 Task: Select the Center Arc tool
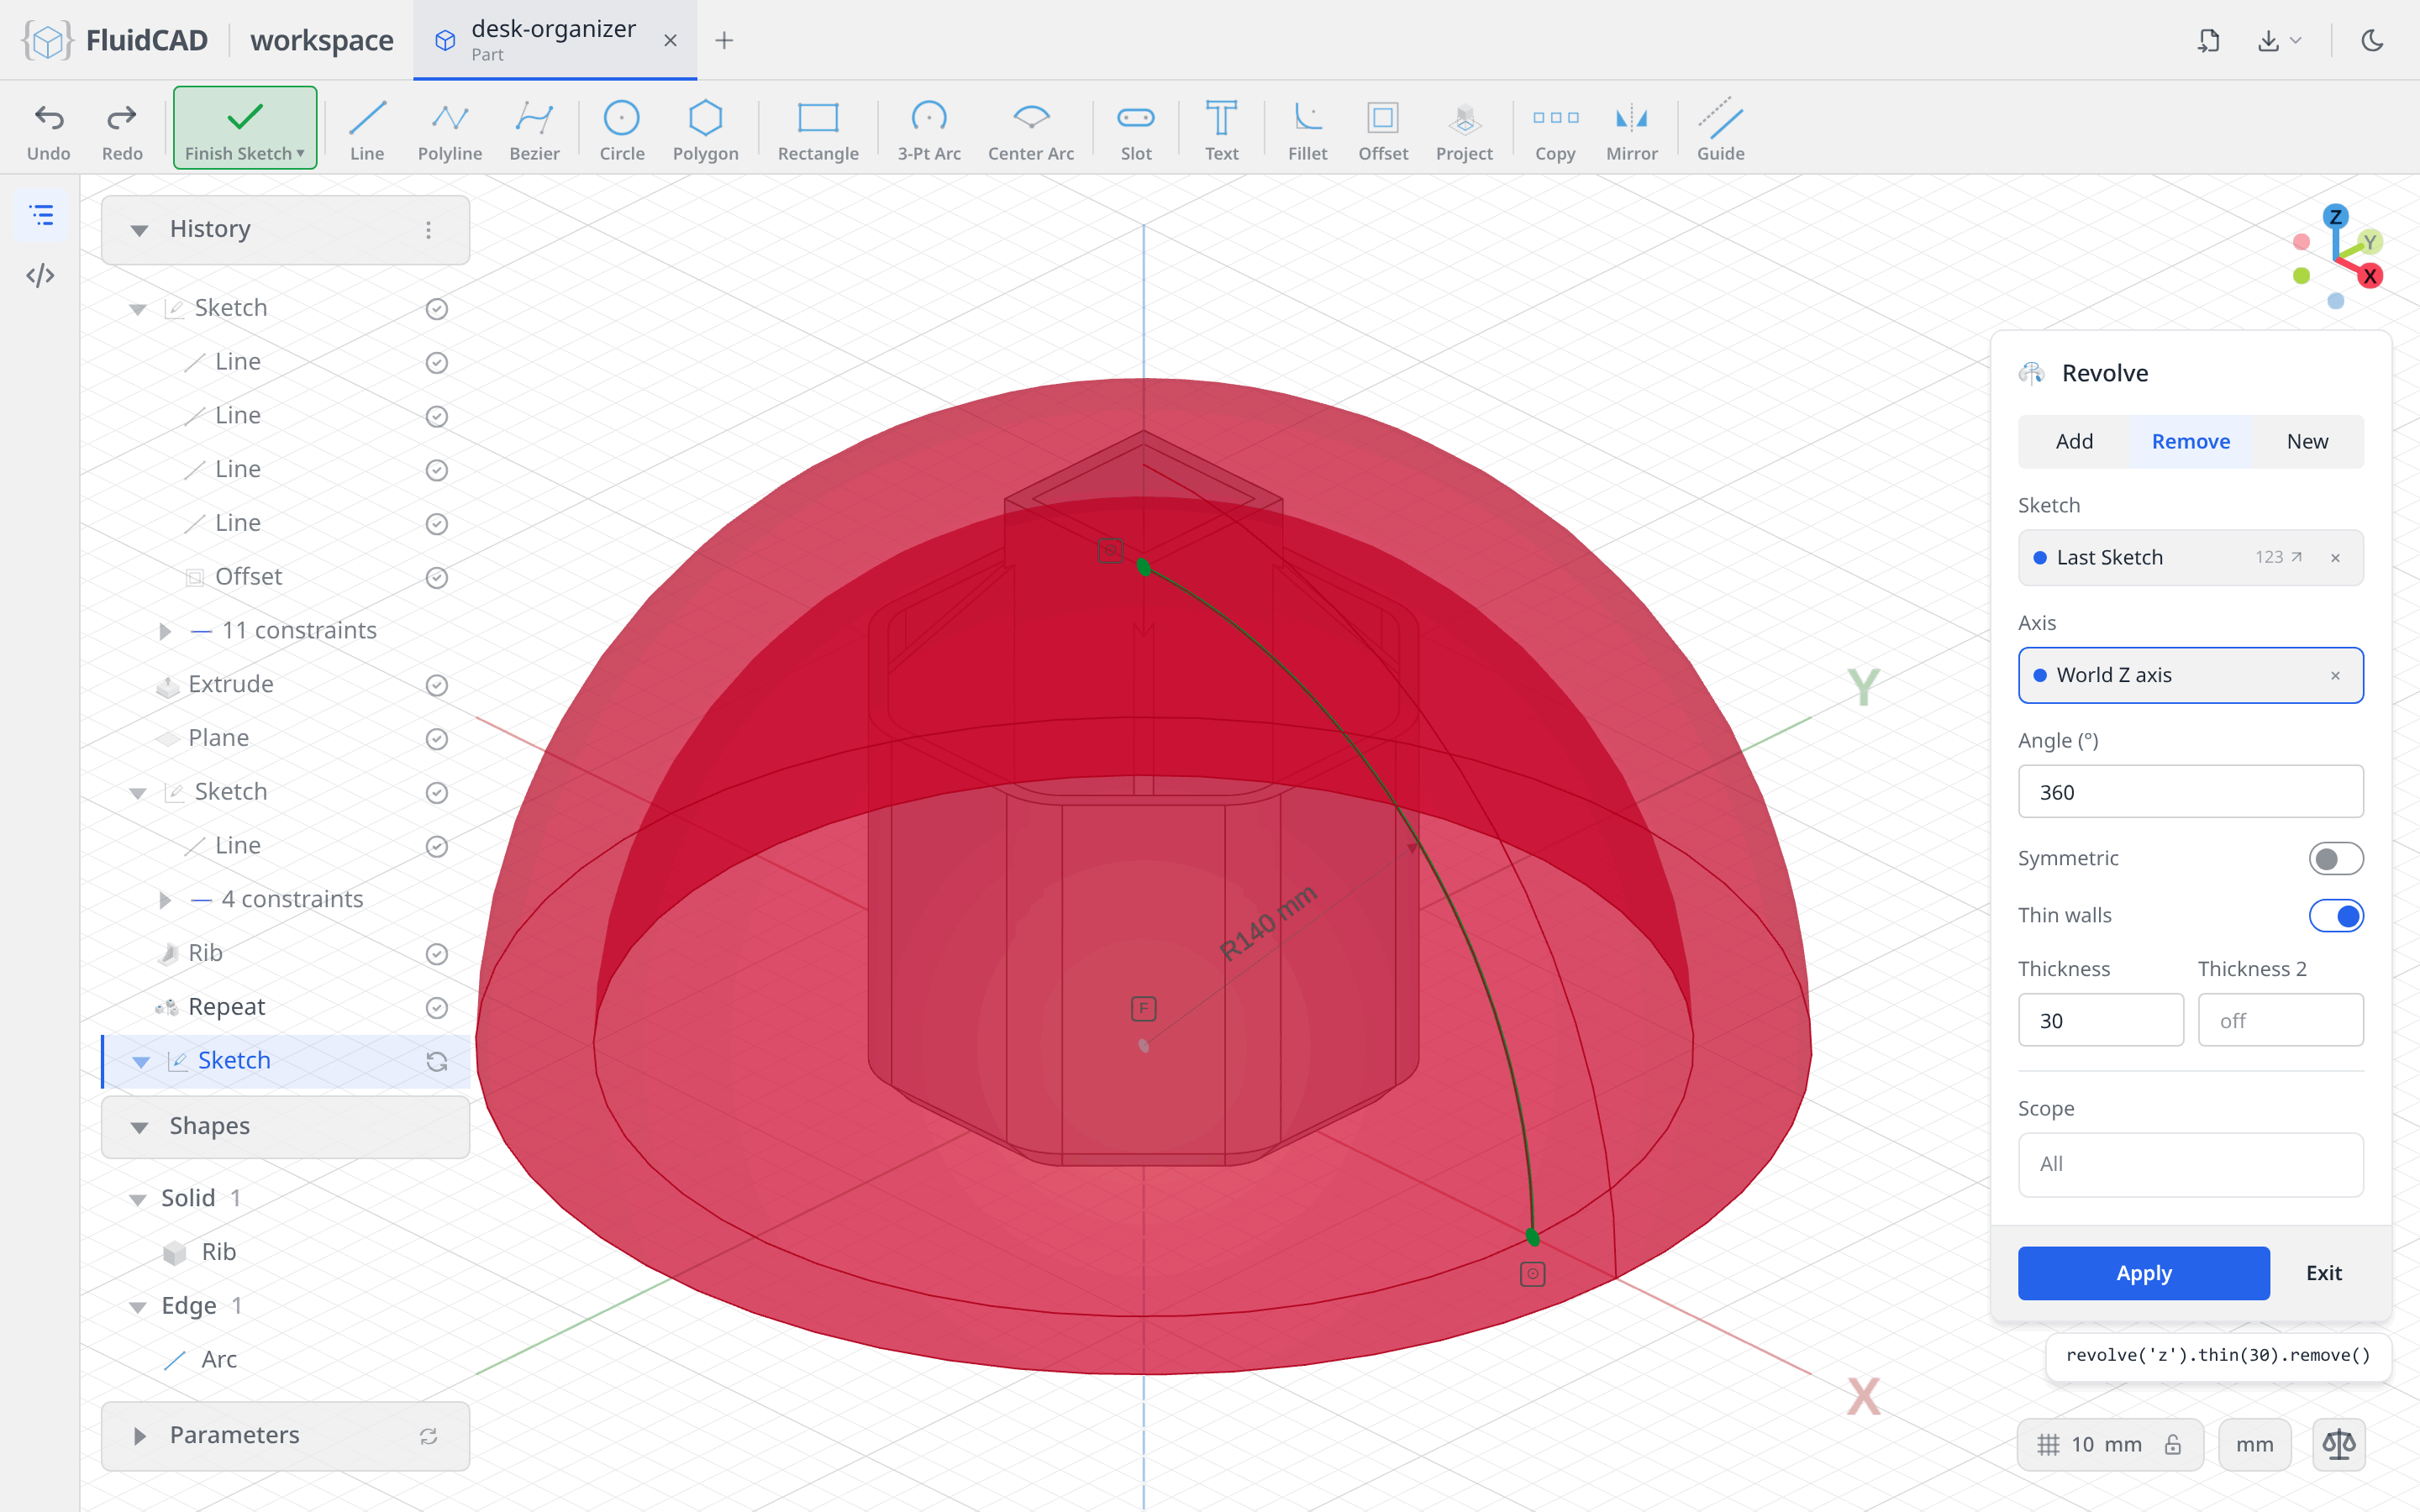[x=1031, y=130]
